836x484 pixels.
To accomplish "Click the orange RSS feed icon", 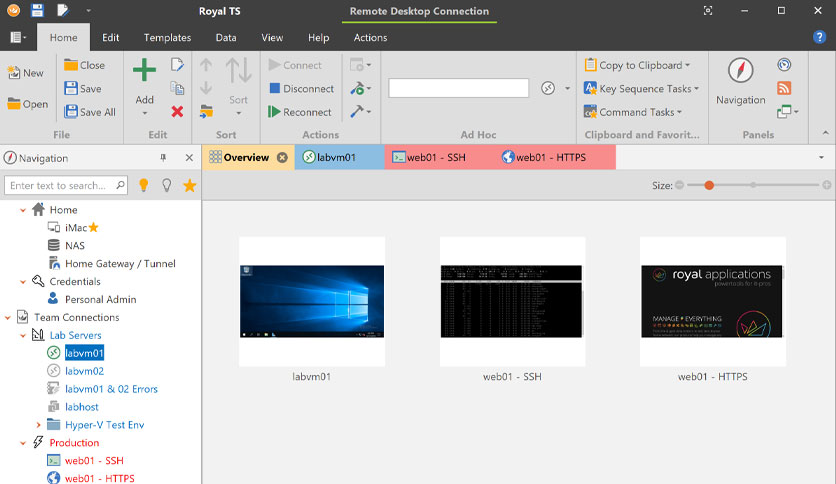I will pos(784,88).
